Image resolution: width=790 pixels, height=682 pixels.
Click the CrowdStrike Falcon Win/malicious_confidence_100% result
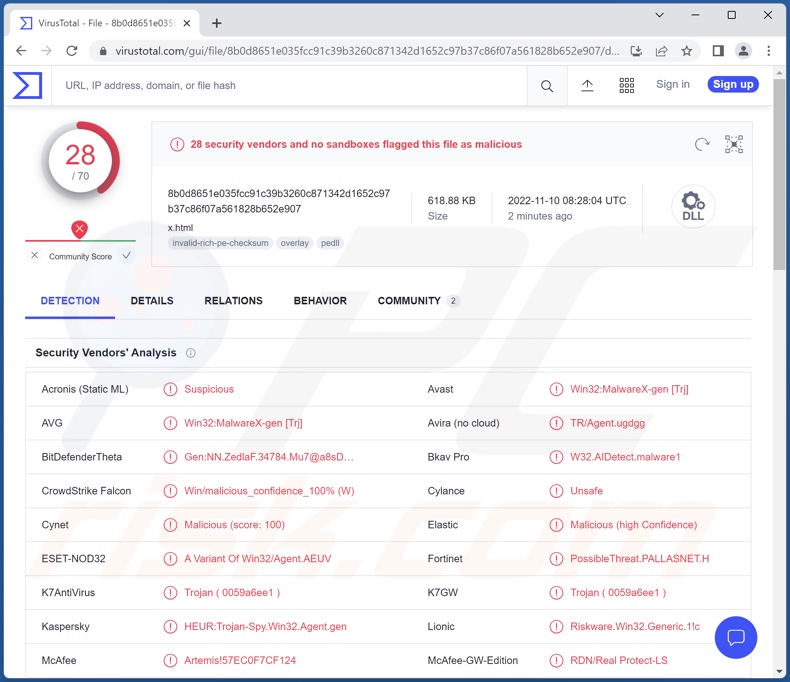point(269,491)
